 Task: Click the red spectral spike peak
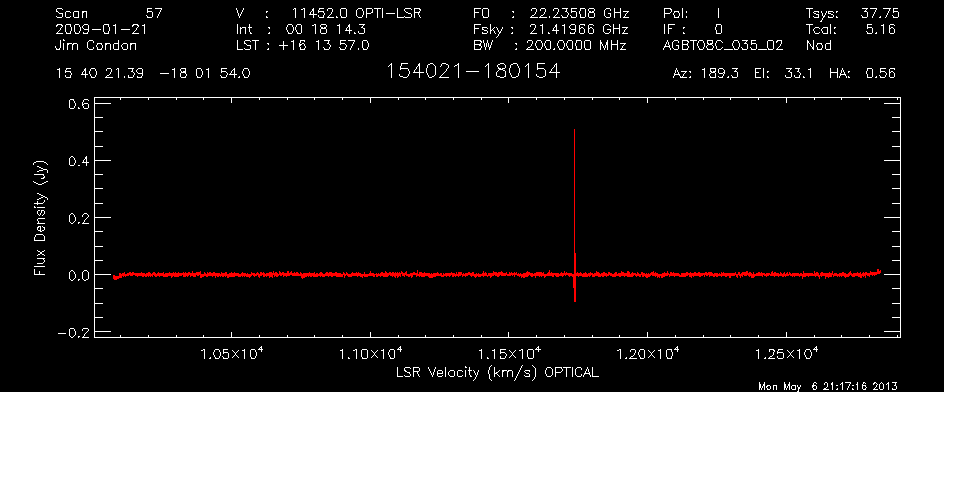tap(574, 131)
